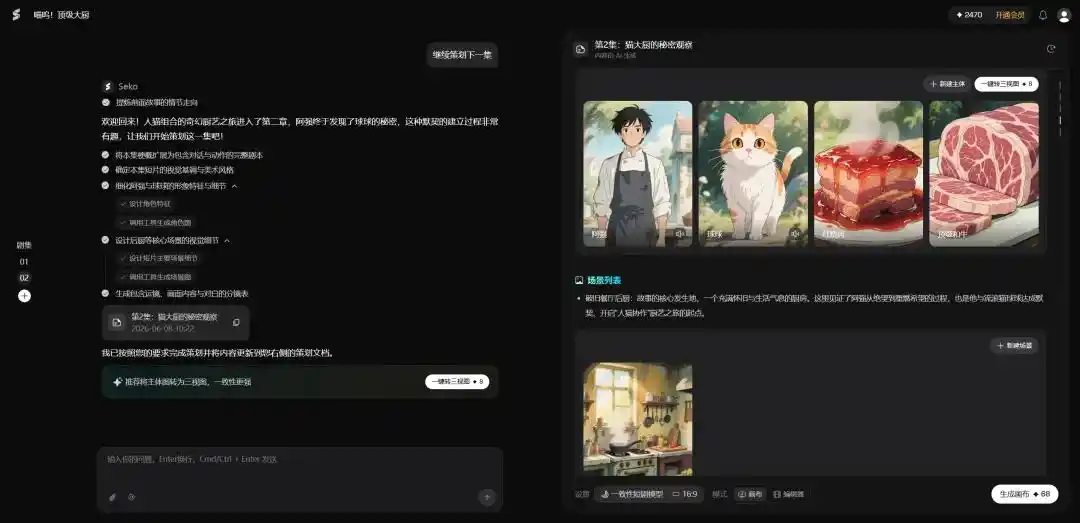The width and height of the screenshot is (1080, 523).
Task: Copy the 第2集 document card in chat
Action: [236, 322]
